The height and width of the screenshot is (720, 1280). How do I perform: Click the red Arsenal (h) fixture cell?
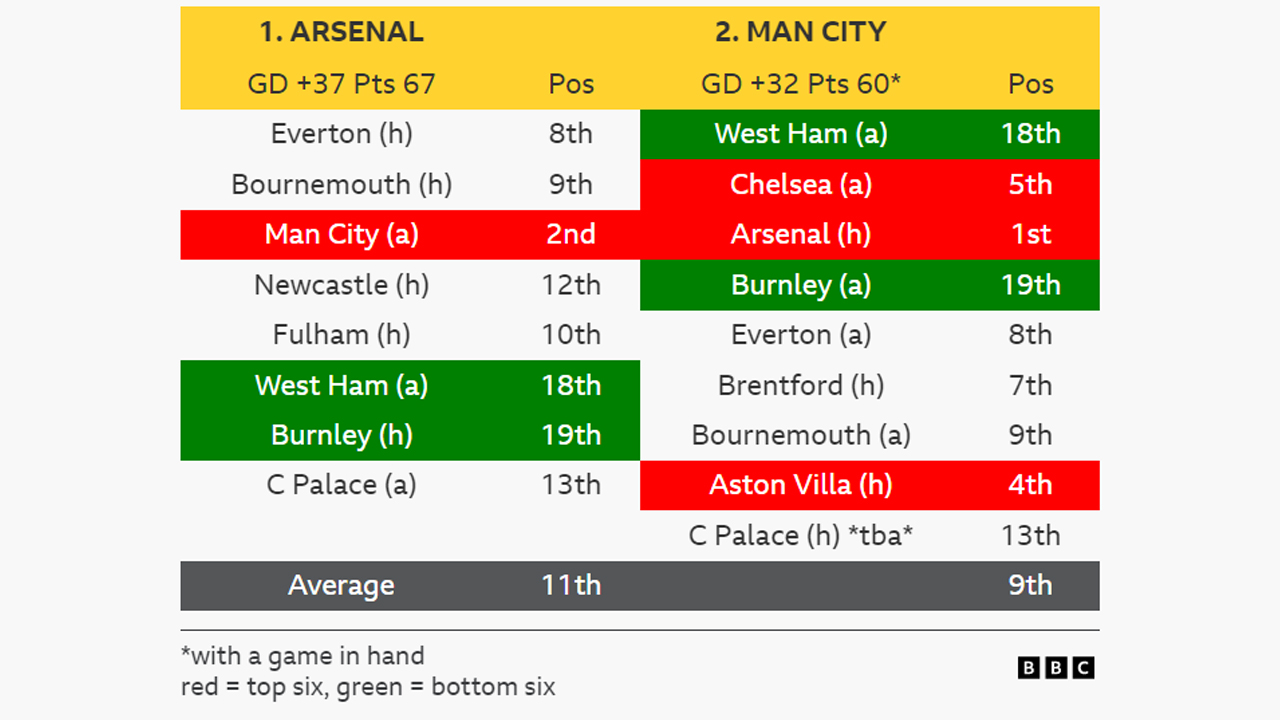[800, 235]
